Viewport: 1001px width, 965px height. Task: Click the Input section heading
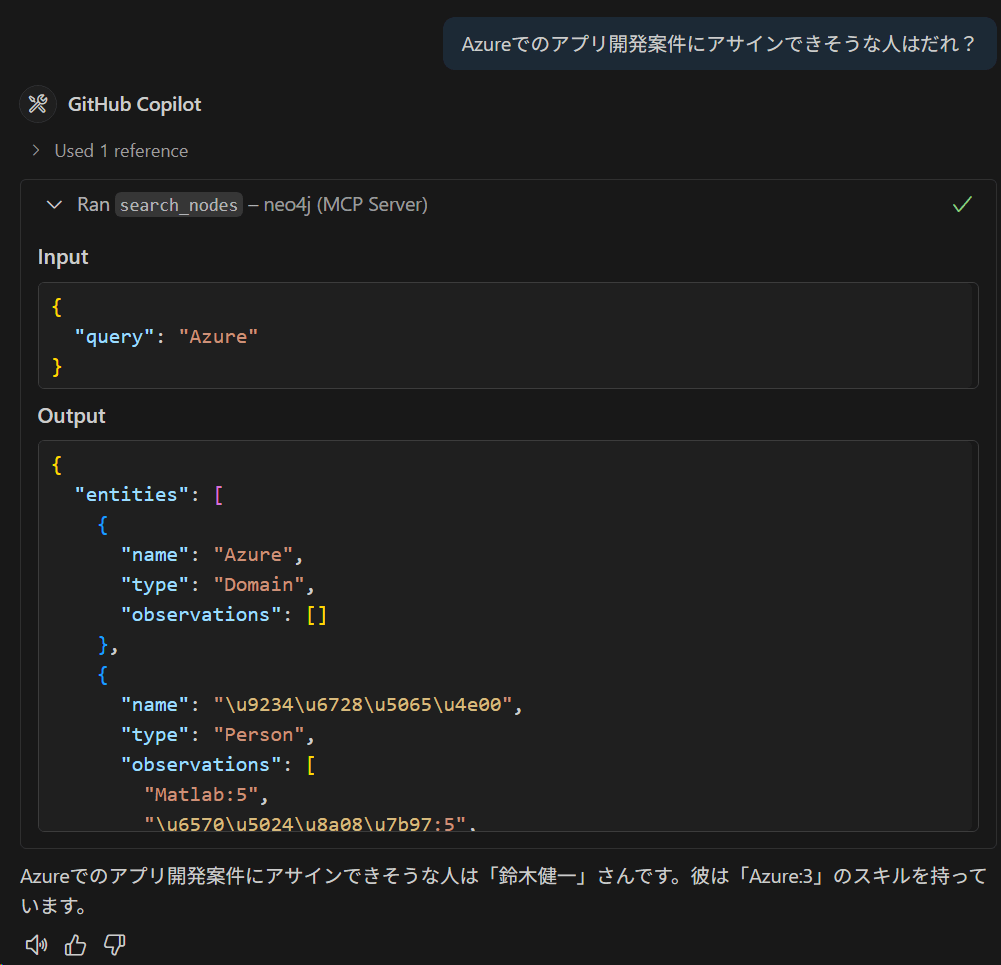point(63,257)
